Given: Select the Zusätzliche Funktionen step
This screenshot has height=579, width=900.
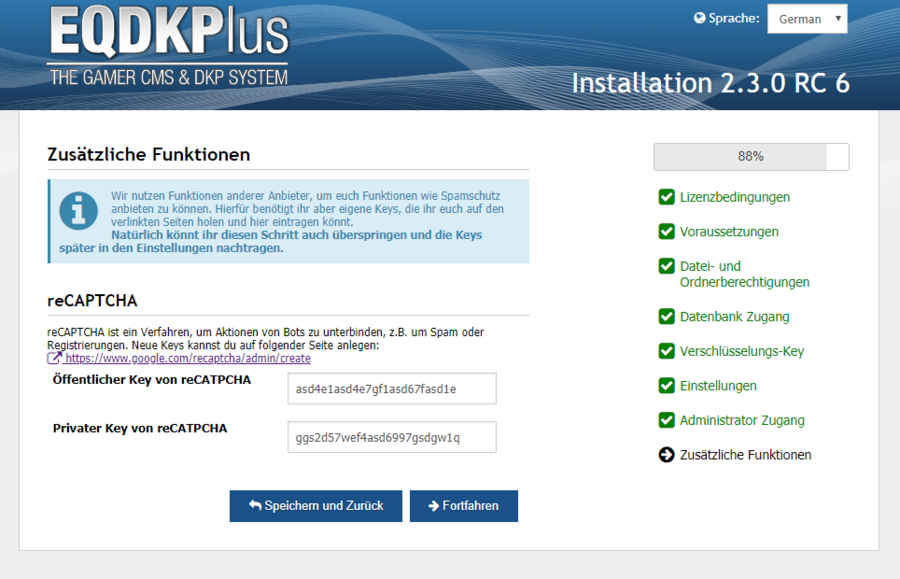Looking at the screenshot, I should (x=745, y=454).
